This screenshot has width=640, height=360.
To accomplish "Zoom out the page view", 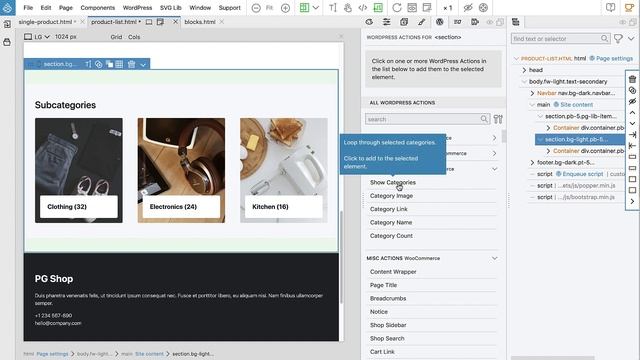I will [256, 8].
